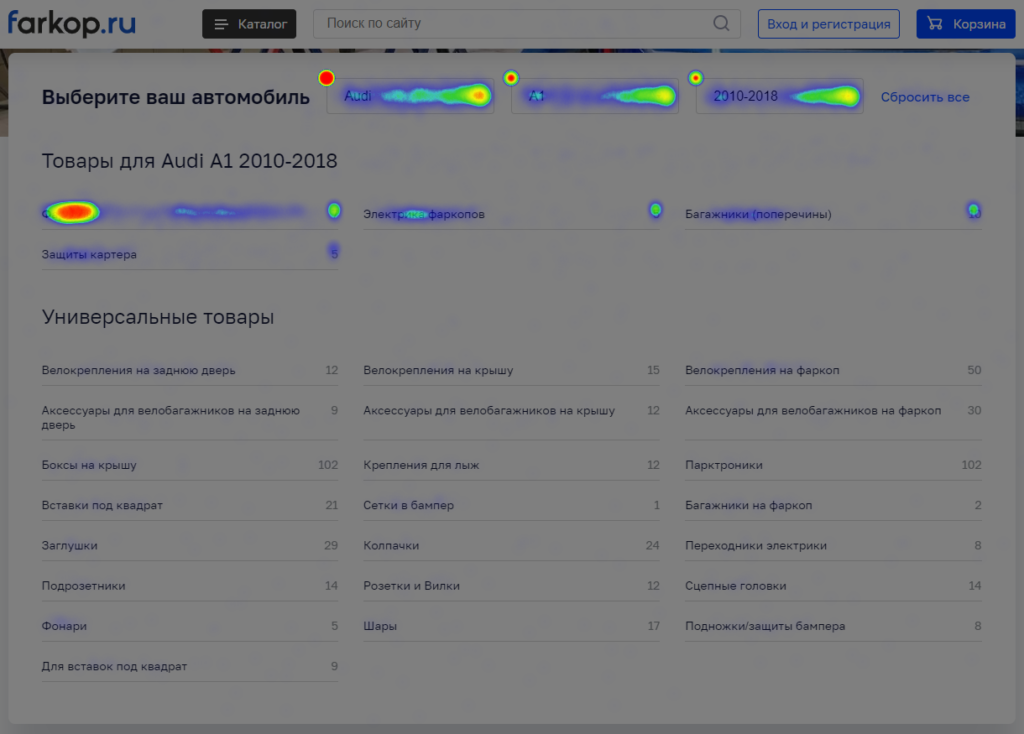Click the Сцепные головки link

pos(735,586)
